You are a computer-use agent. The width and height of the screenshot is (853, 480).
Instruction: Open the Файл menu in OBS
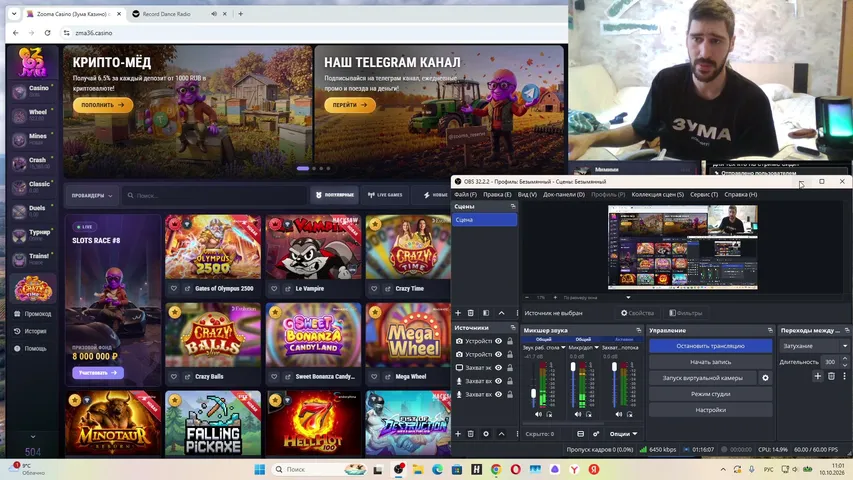465,194
